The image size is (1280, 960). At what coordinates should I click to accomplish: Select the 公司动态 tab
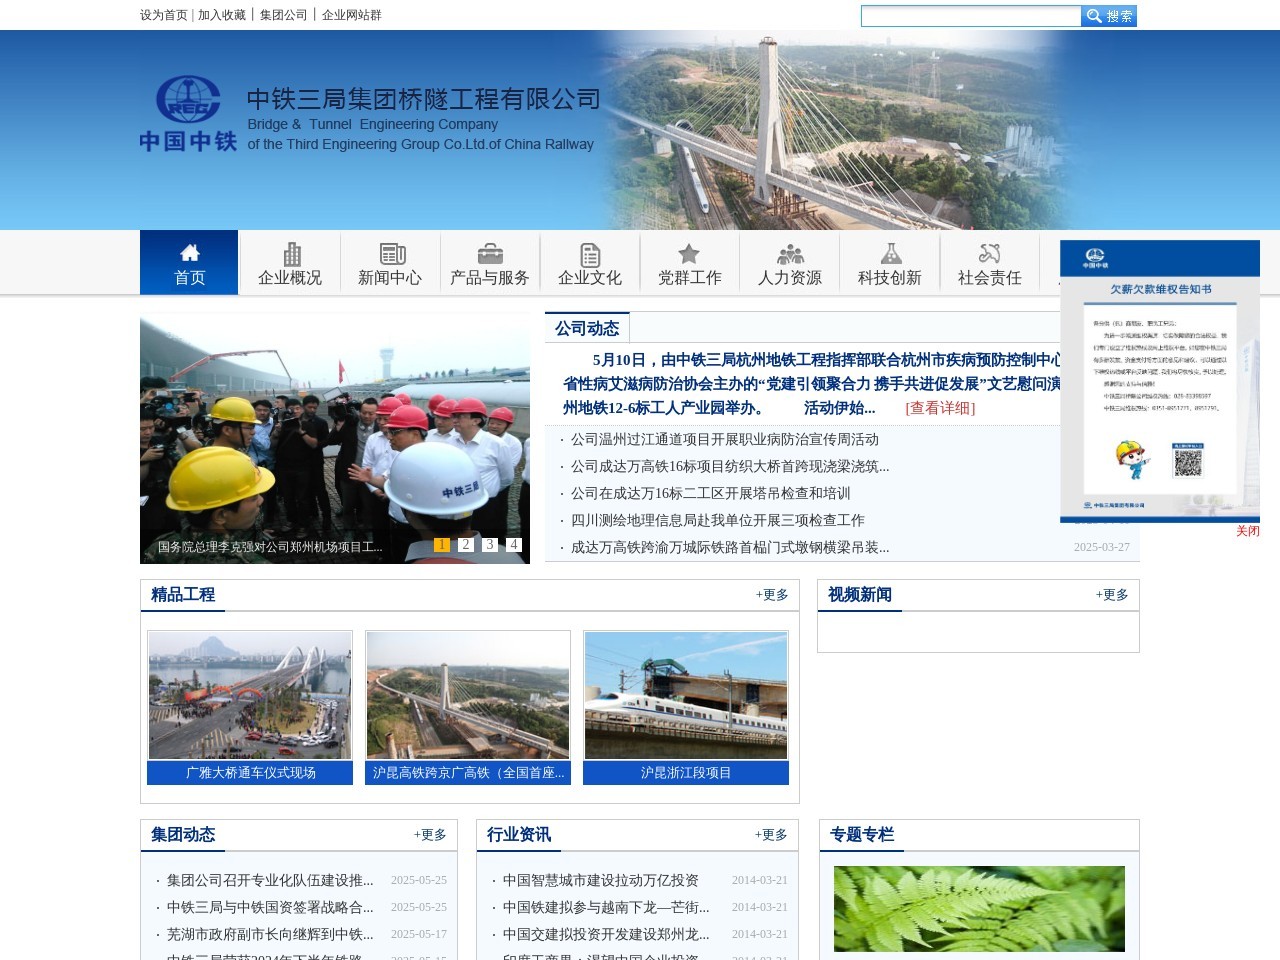(587, 328)
